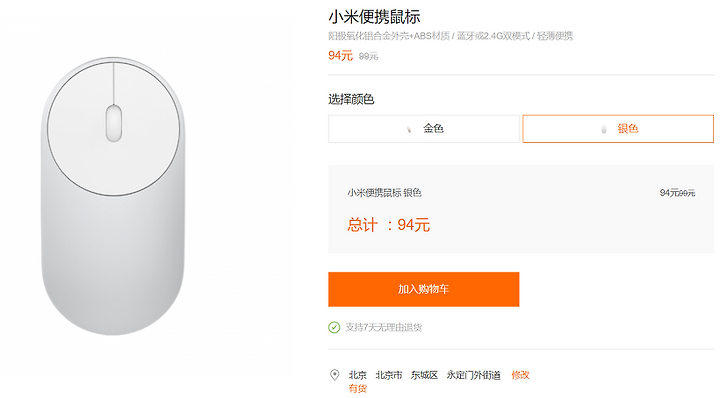Screen dimensions: 720x398
Task: Select the 金色 gold color option
Action: [424, 129]
